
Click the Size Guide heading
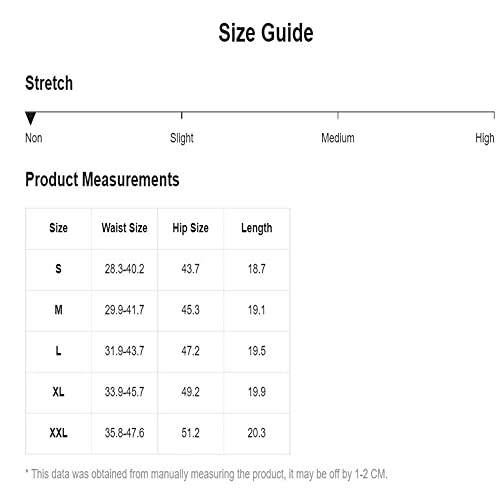[266, 33]
